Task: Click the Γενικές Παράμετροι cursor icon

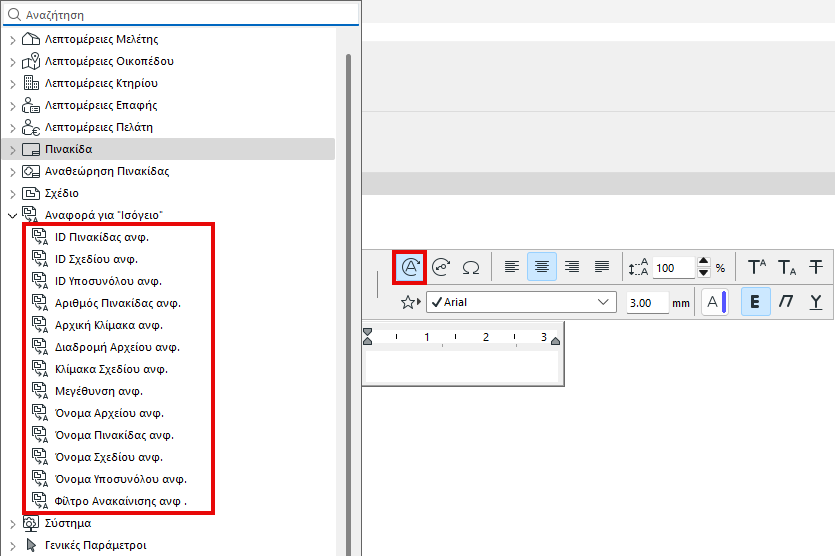Action: pyautogui.click(x=31, y=545)
